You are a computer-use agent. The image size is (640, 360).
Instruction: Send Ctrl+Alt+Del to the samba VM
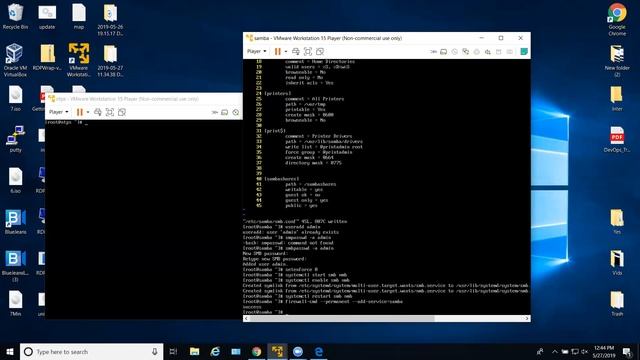click(x=296, y=51)
